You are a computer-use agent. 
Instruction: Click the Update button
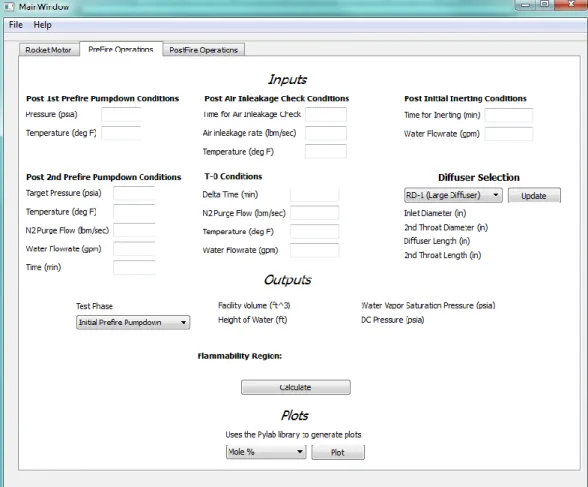(x=534, y=196)
